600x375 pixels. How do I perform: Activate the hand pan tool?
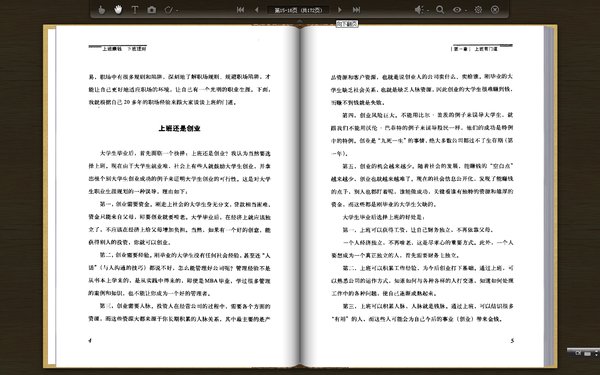point(118,10)
